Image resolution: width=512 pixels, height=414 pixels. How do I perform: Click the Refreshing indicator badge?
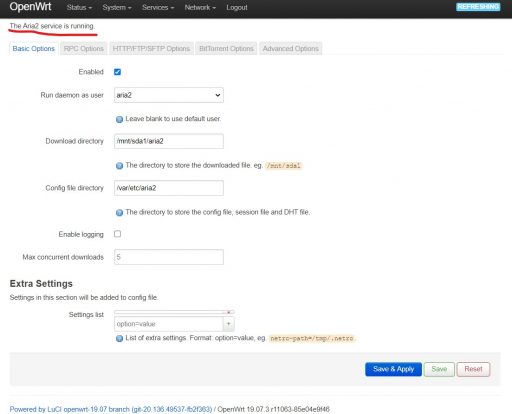478,7
